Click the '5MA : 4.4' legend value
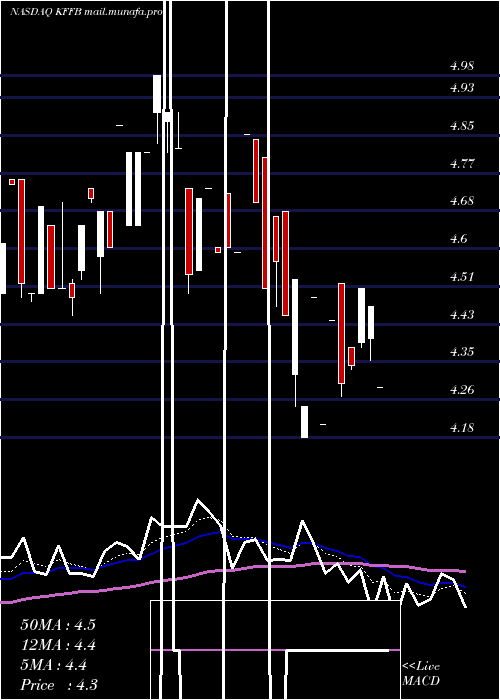This screenshot has width=500, height=700. pos(54,665)
